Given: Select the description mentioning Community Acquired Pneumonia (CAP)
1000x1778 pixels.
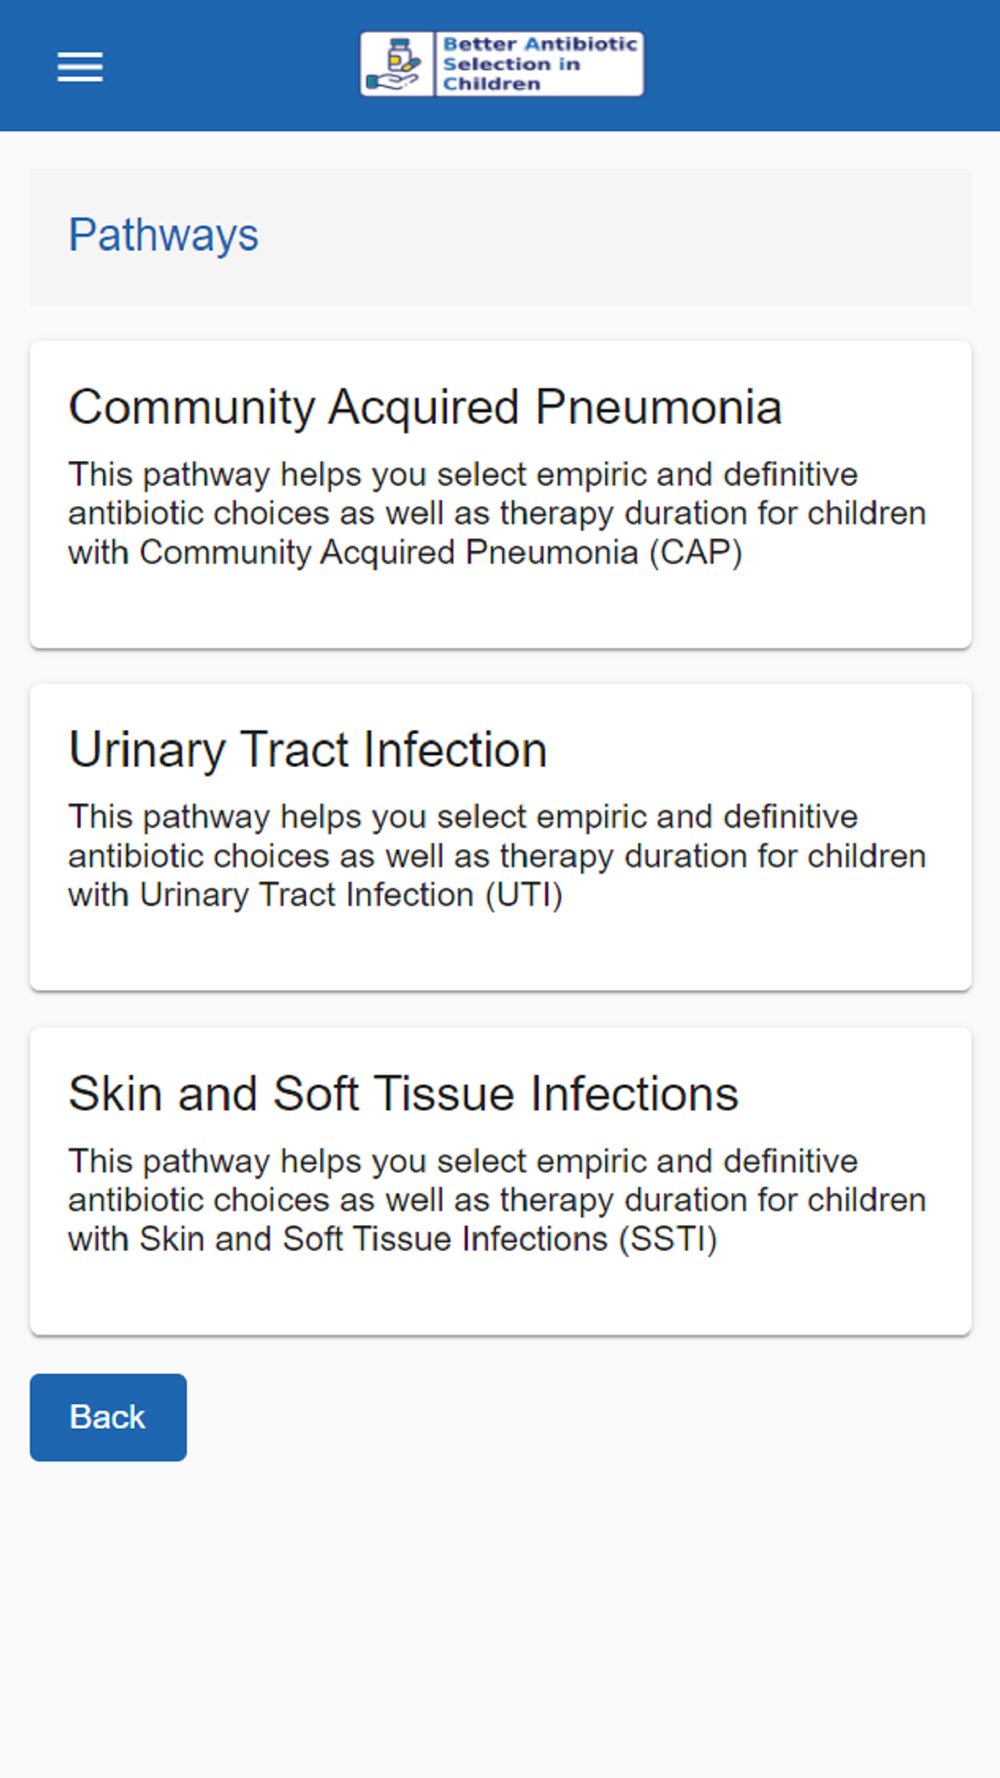Looking at the screenshot, I should [x=497, y=513].
